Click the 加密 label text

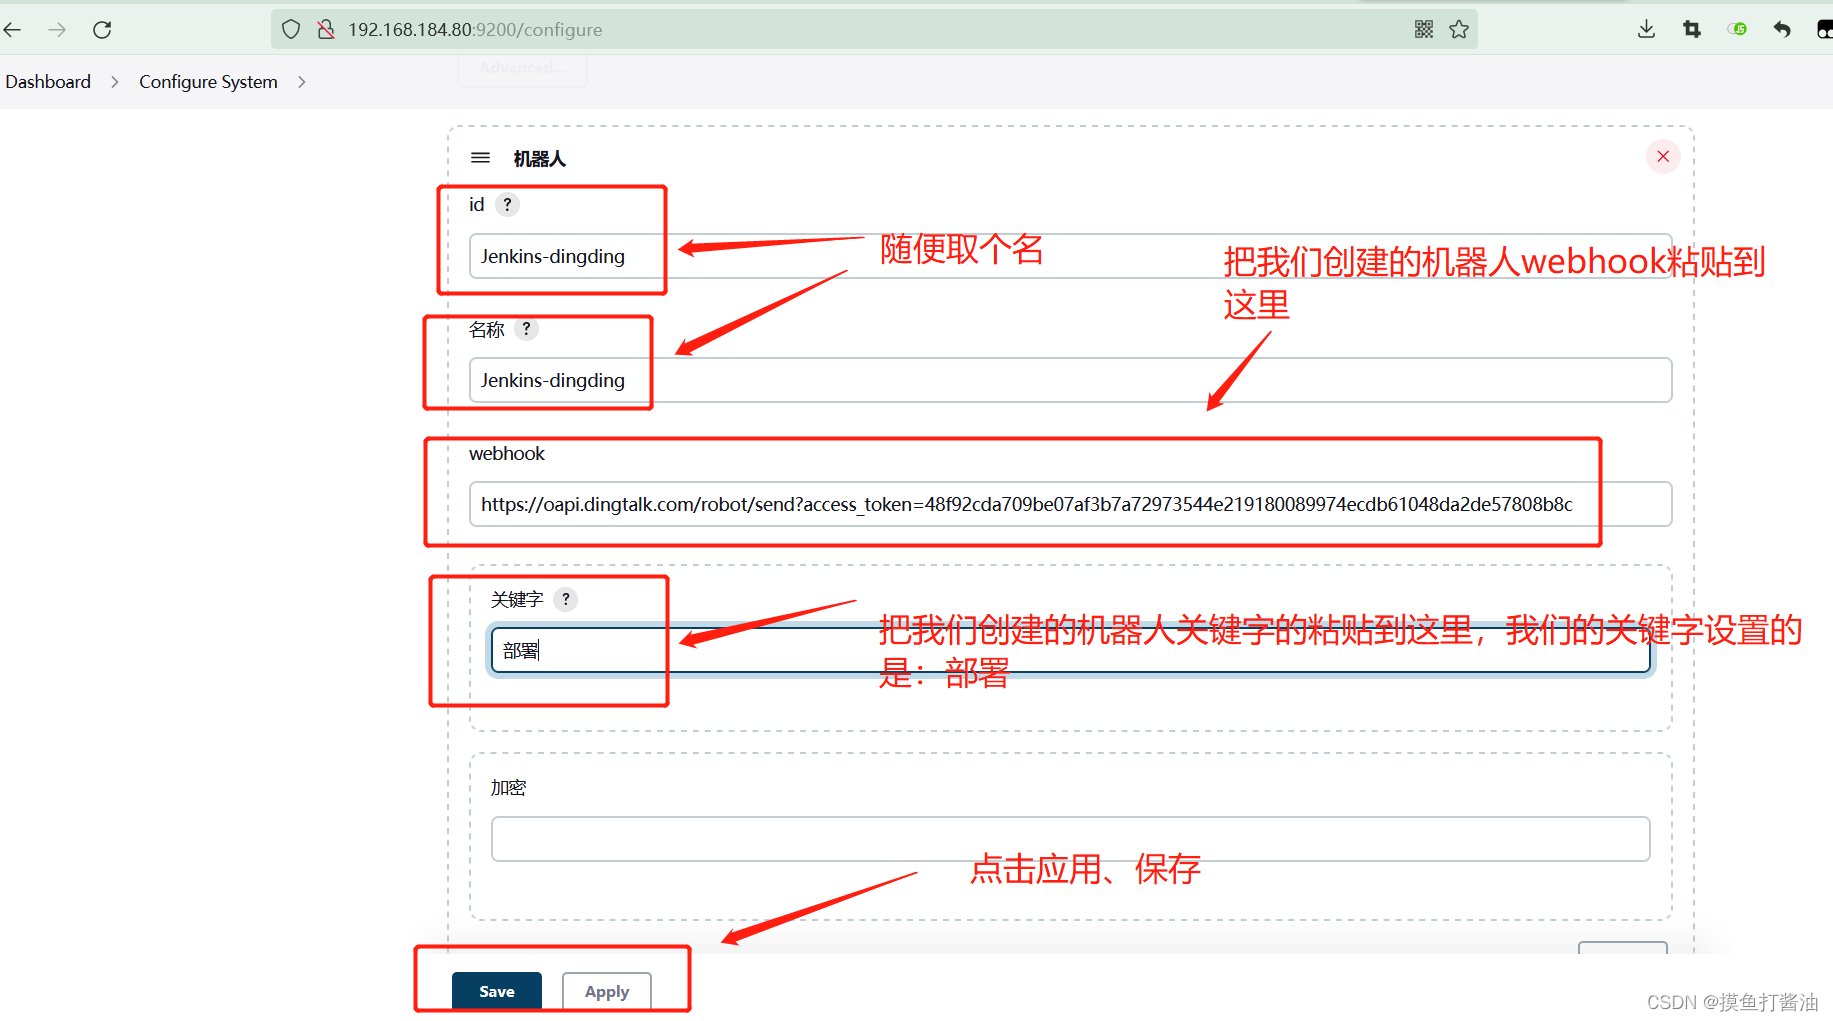click(508, 788)
